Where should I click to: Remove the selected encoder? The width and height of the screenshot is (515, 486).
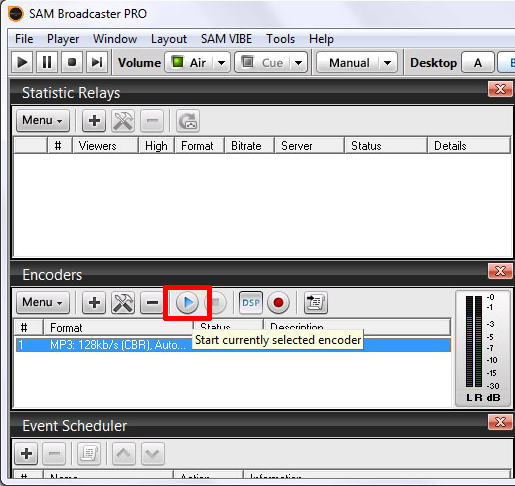tap(152, 302)
